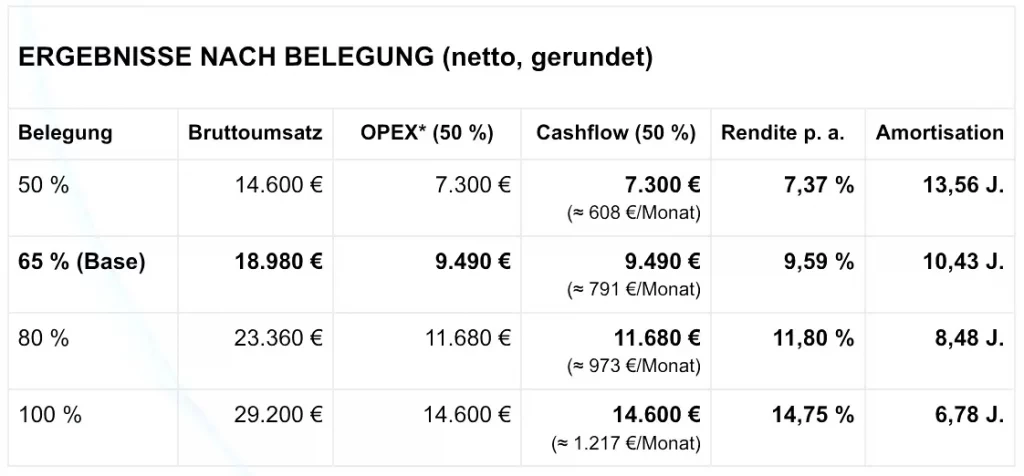Click the 100 % occupancy row label
Screen dimensions: 1024x476
pyautogui.click(x=49, y=415)
